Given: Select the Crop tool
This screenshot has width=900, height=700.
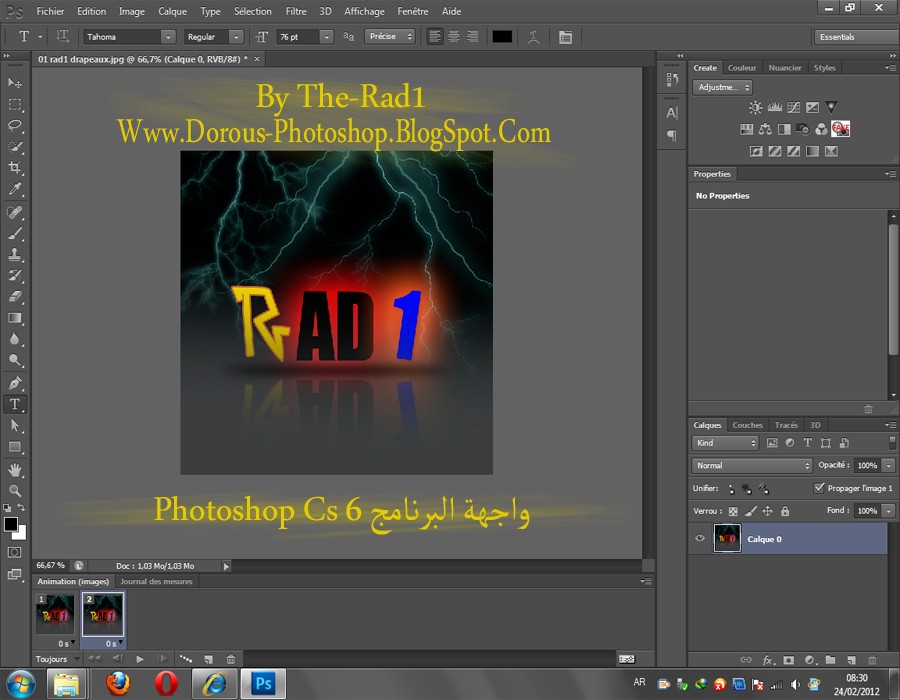Looking at the screenshot, I should [x=15, y=168].
